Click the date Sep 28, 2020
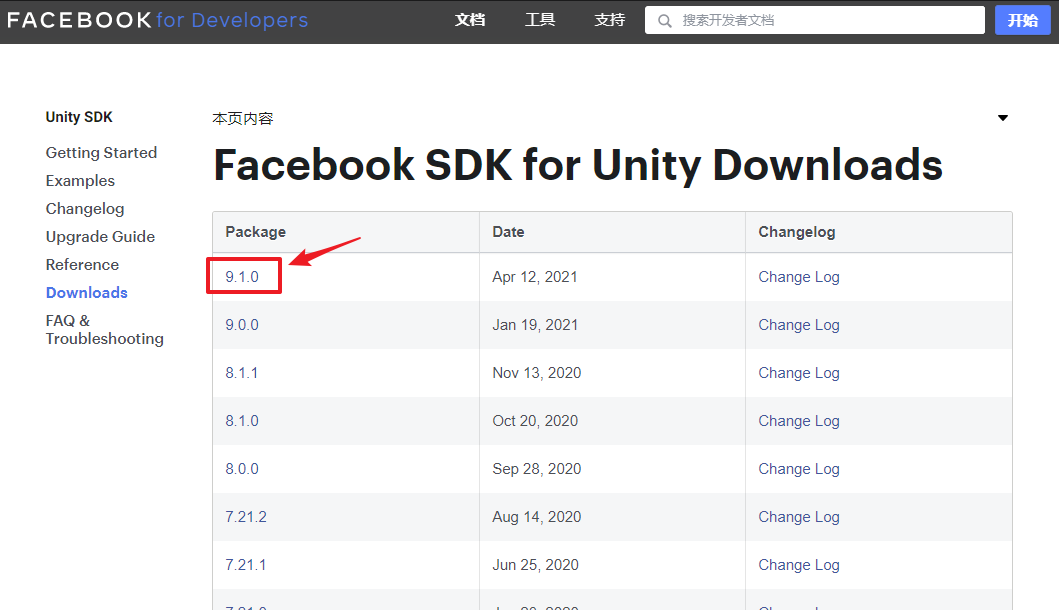Image resolution: width=1059 pixels, height=610 pixels. [x=537, y=469]
